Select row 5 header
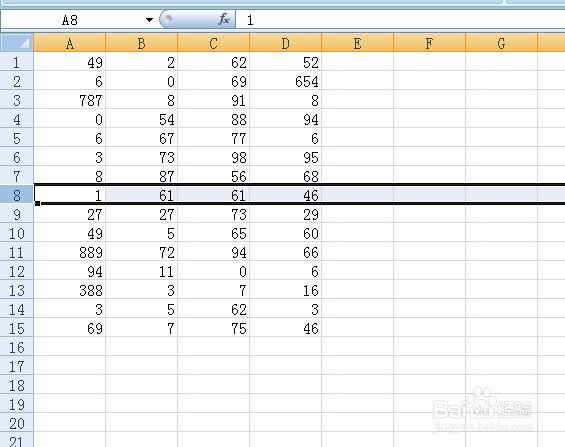The width and height of the screenshot is (565, 447). click(x=17, y=138)
